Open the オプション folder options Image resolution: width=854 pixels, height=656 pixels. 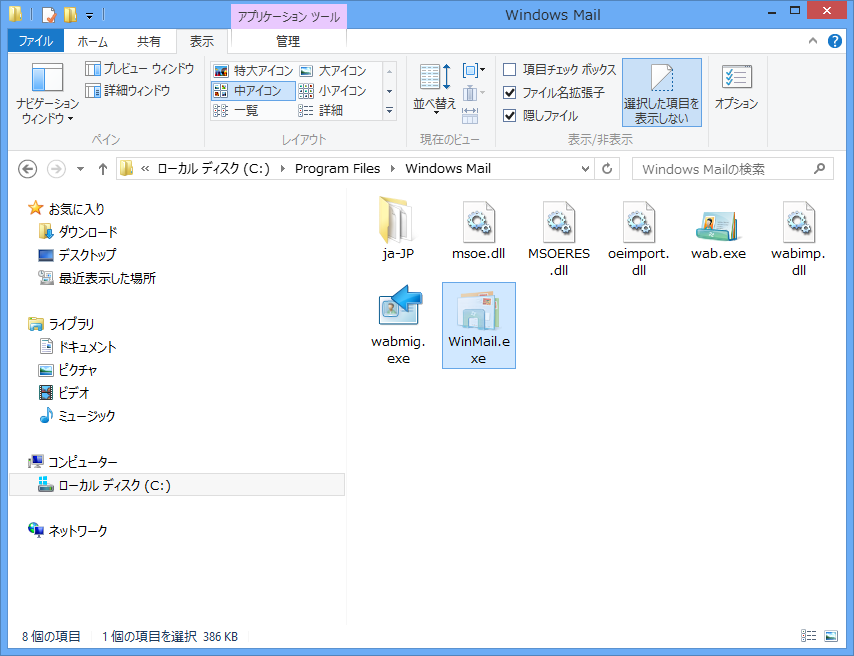(736, 87)
